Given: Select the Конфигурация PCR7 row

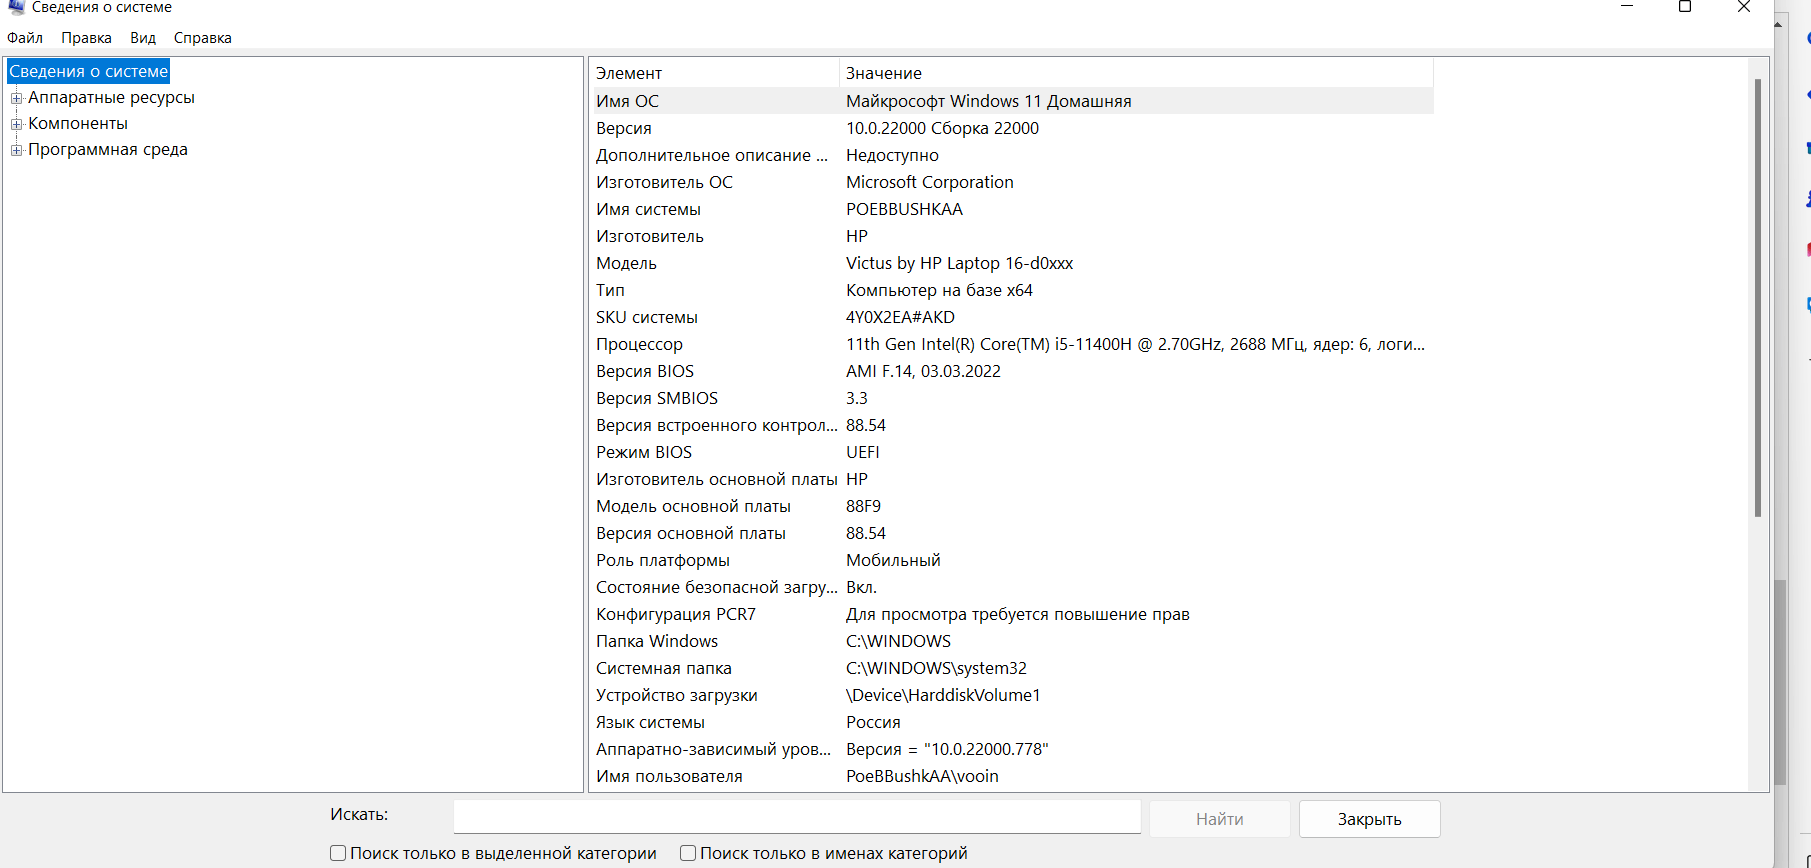Looking at the screenshot, I should [x=1013, y=614].
